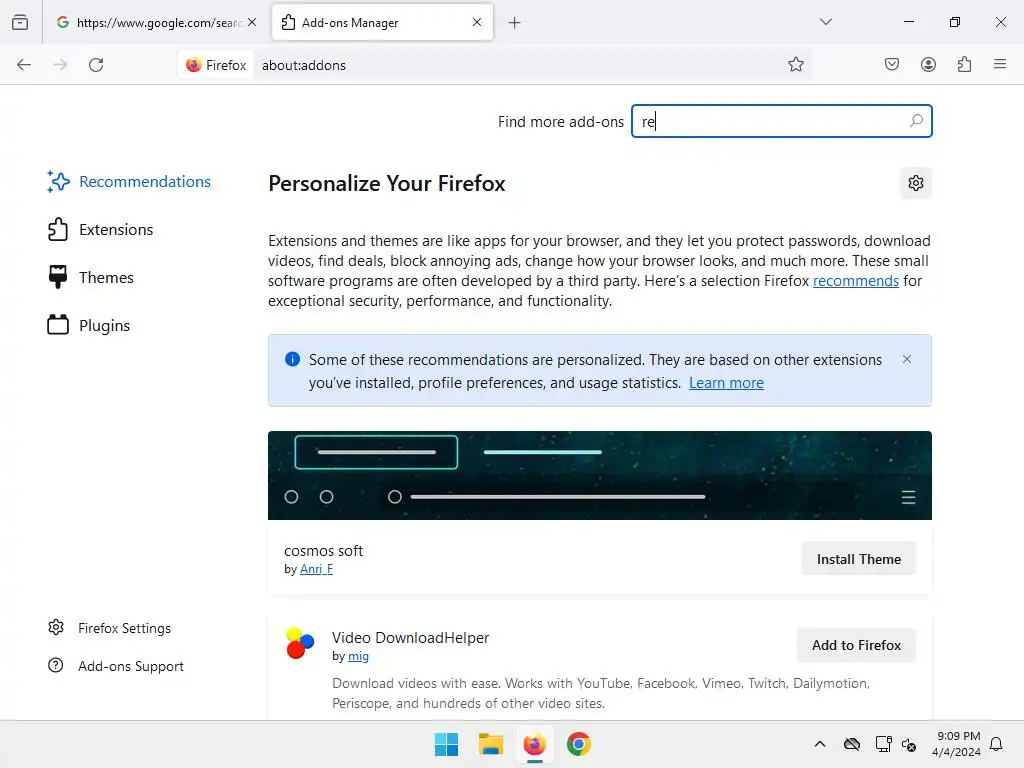Click muted volume tray icon
The height and width of the screenshot is (768, 1024).
(x=909, y=744)
